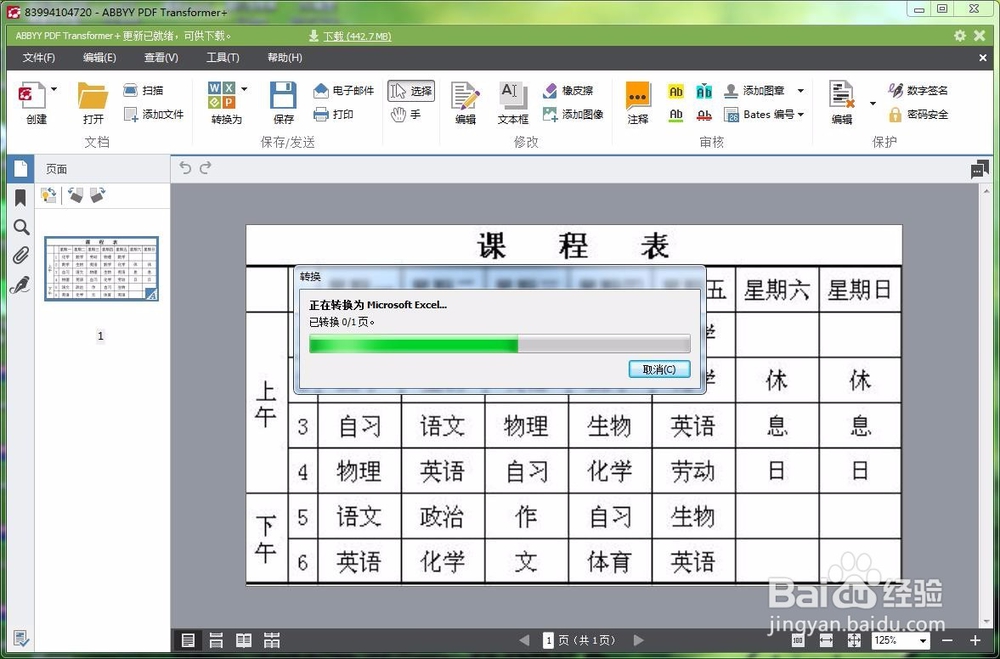Open the Search panel magnifier icon
Viewport: 1000px width, 659px height.
tap(20, 226)
